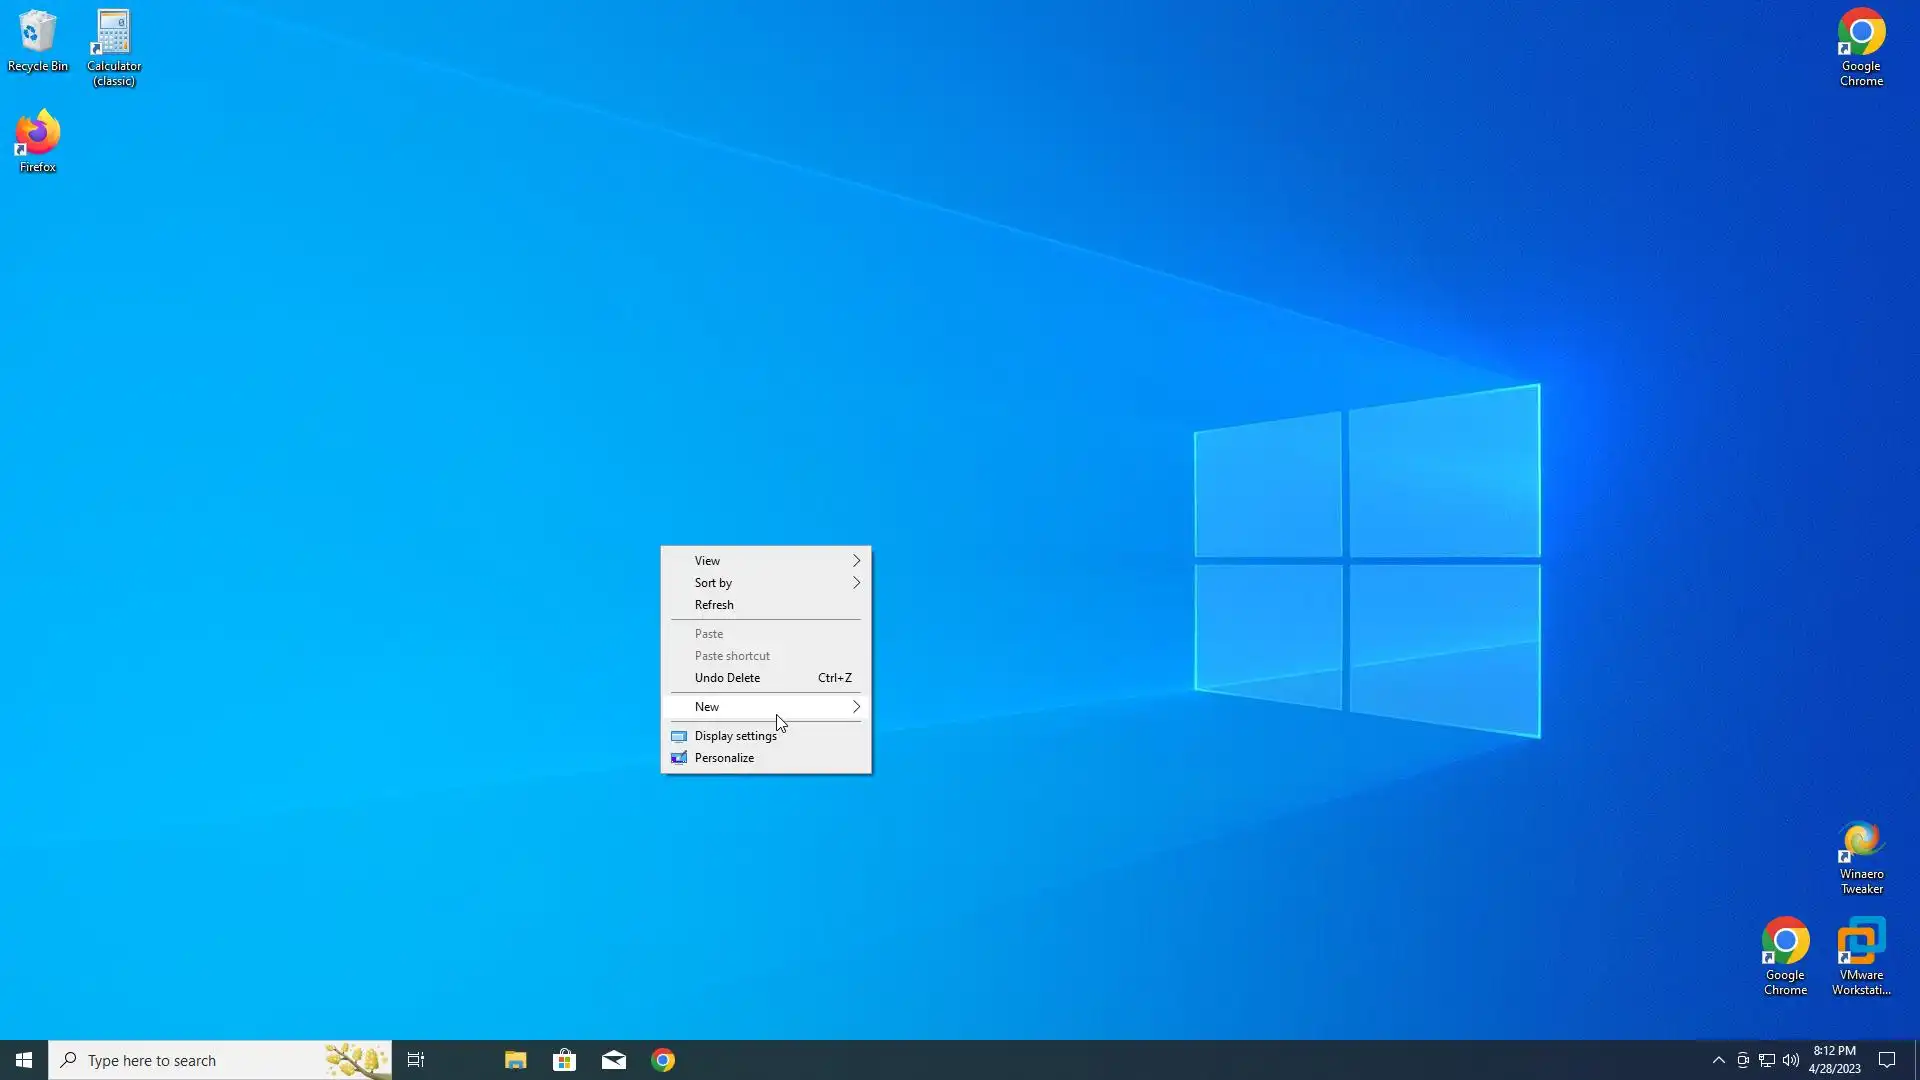This screenshot has height=1080, width=1920.
Task: Choose Refresh from the context menu
Action: [714, 605]
